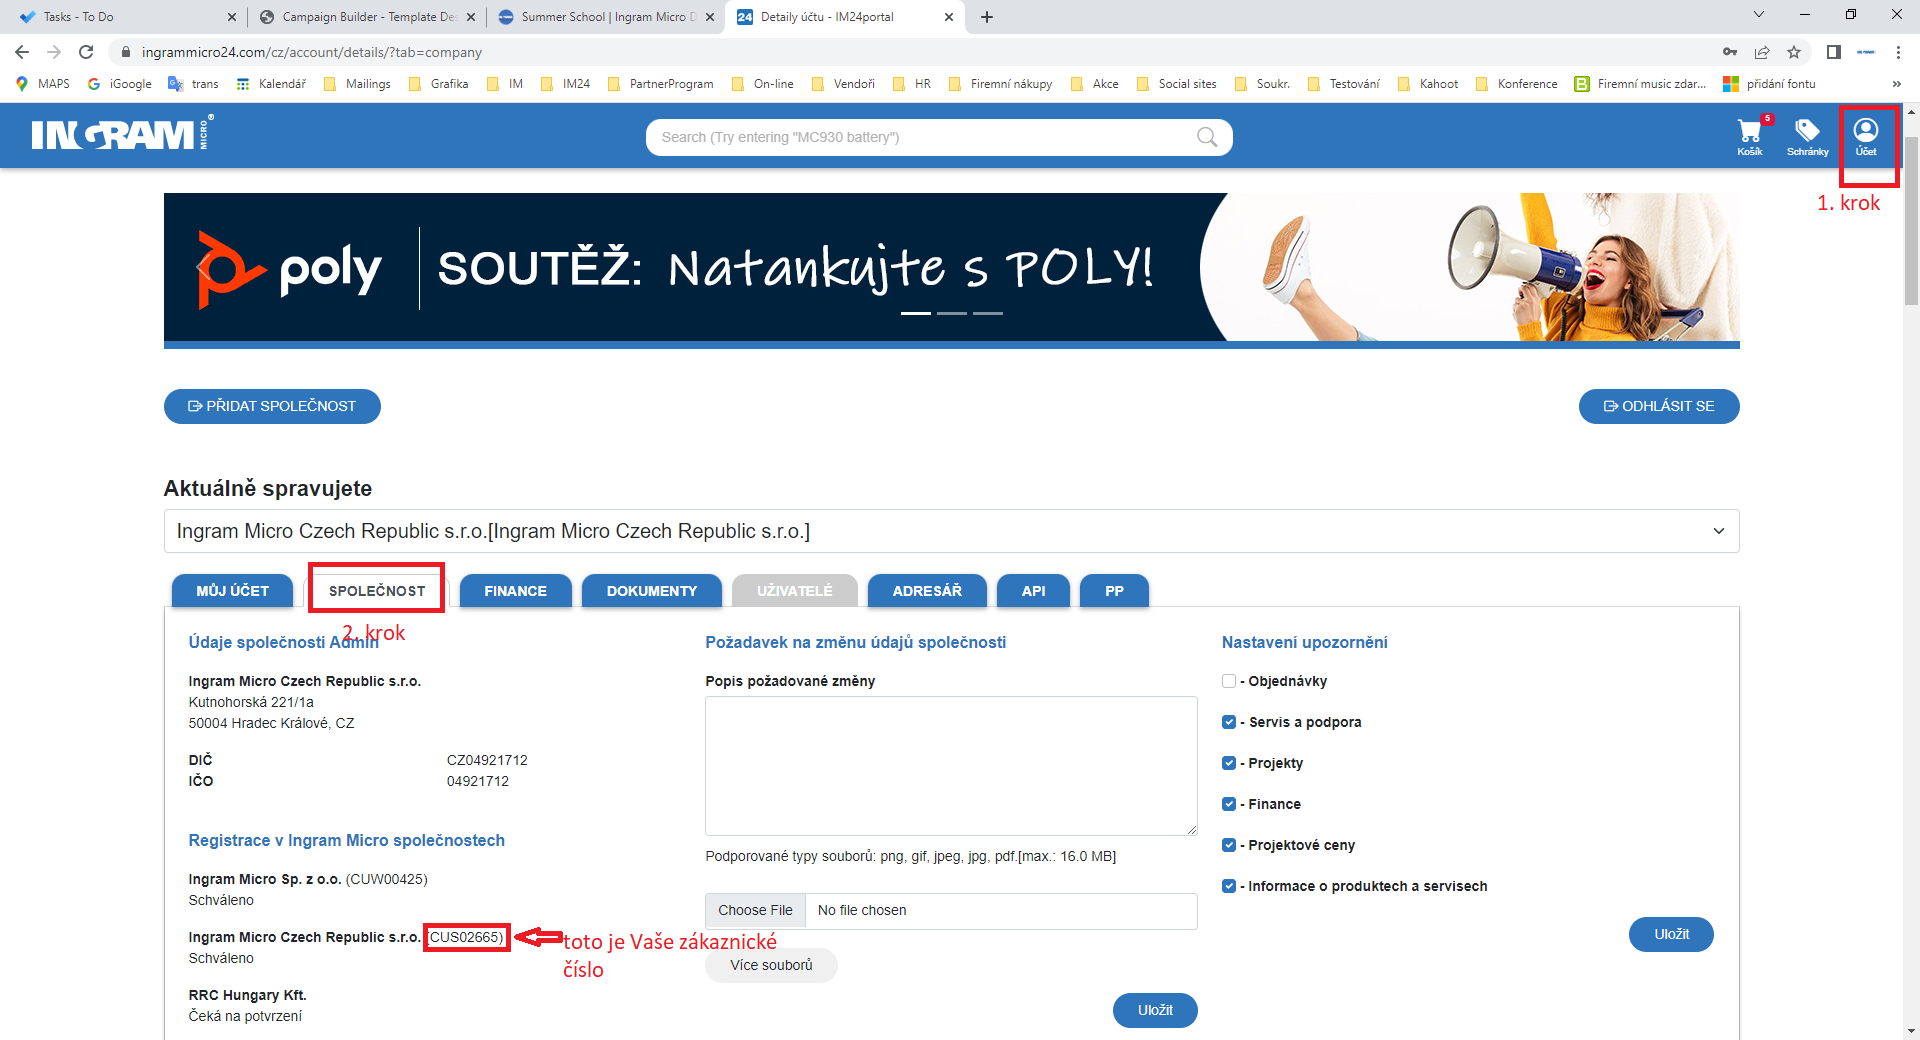Viewport: 1920px width, 1040px height.
Task: Click ODHLÁSIT SE button
Action: point(1659,406)
